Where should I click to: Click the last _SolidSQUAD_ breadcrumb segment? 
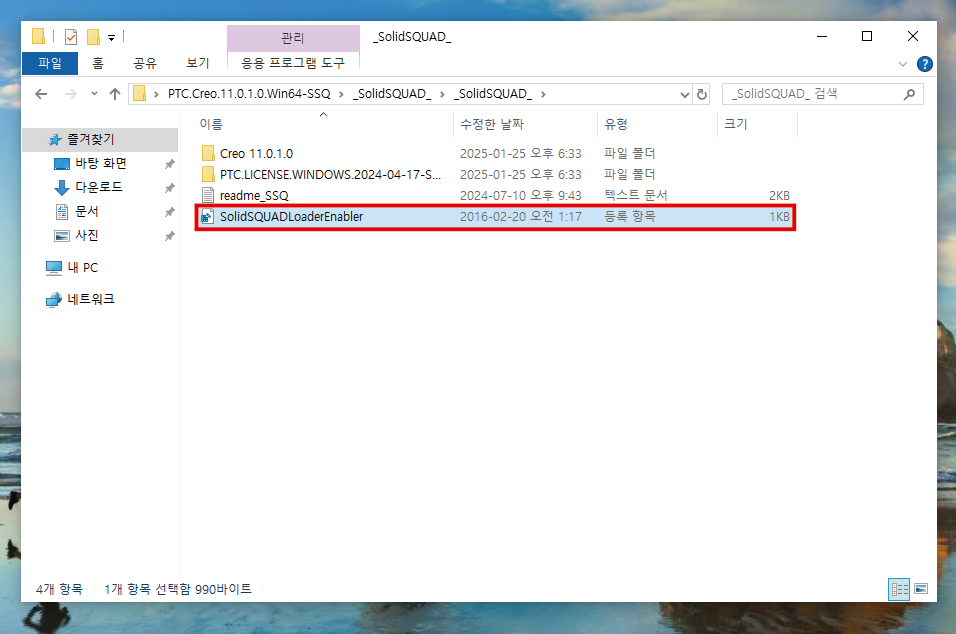[493, 94]
